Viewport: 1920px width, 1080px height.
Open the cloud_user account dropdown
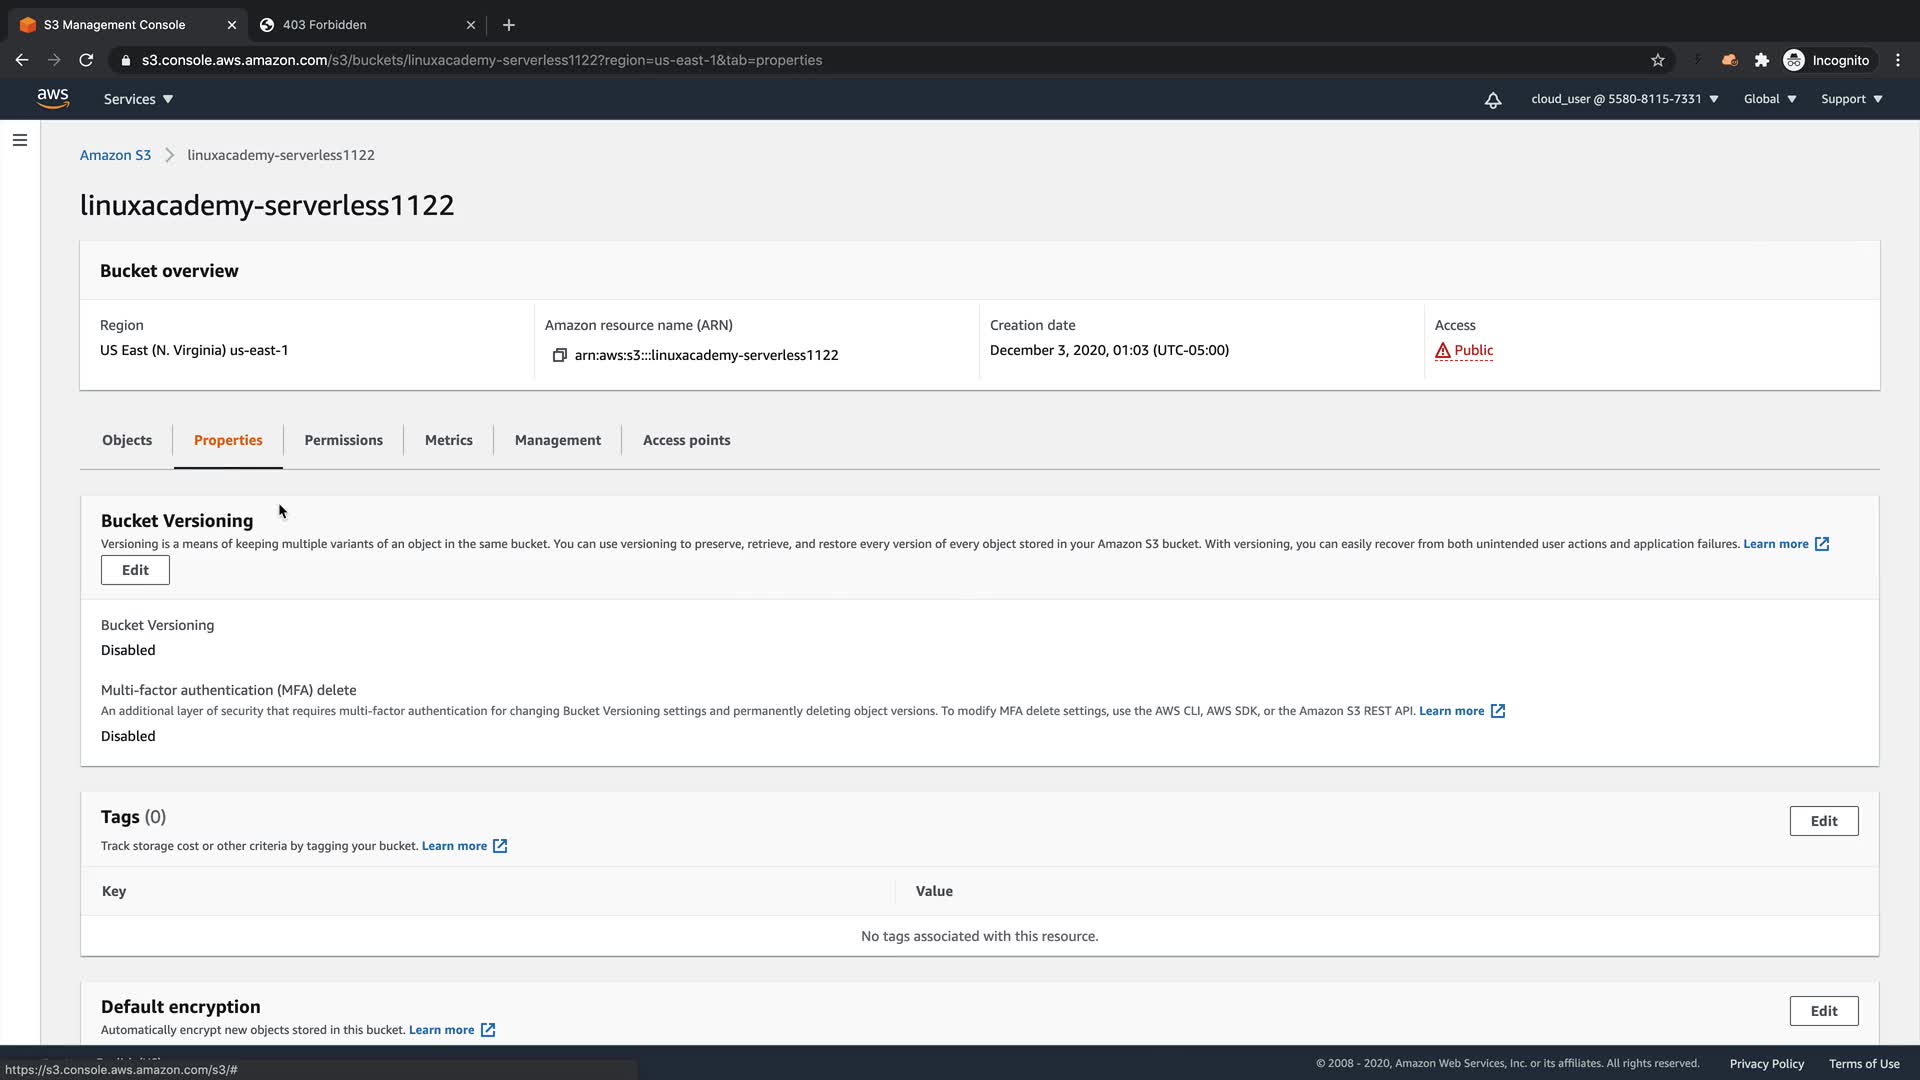[1624, 99]
